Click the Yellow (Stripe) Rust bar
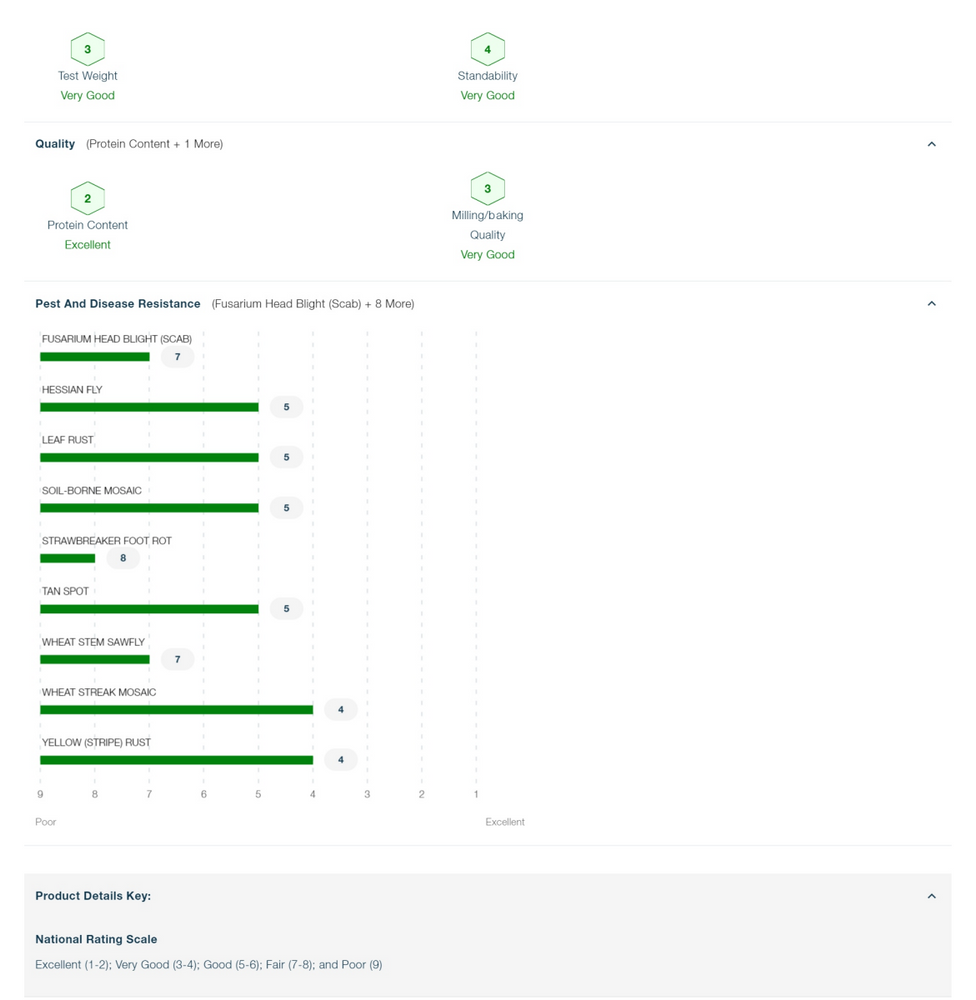Screen dimensions: 976x1000 click(177, 760)
